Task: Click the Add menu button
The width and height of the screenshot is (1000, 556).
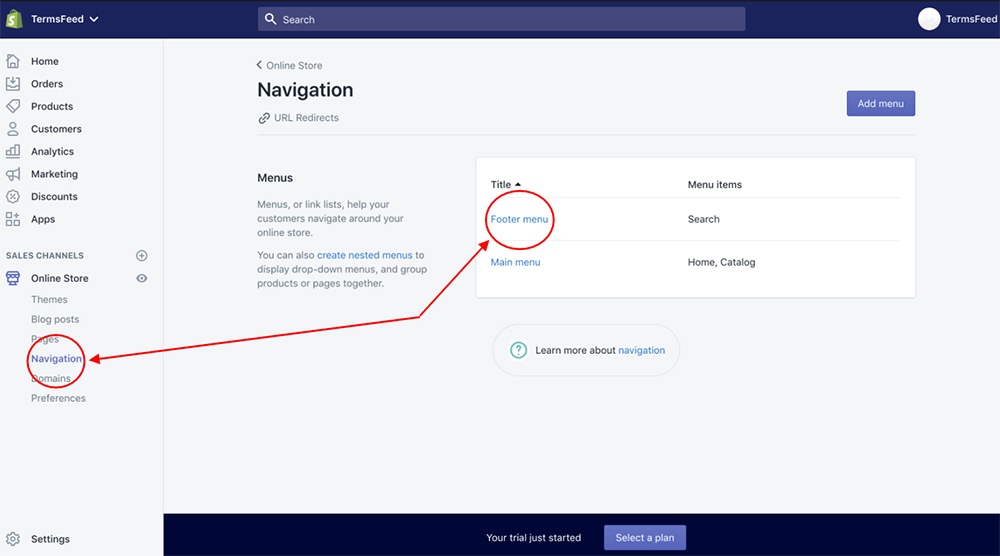Action: tap(881, 103)
